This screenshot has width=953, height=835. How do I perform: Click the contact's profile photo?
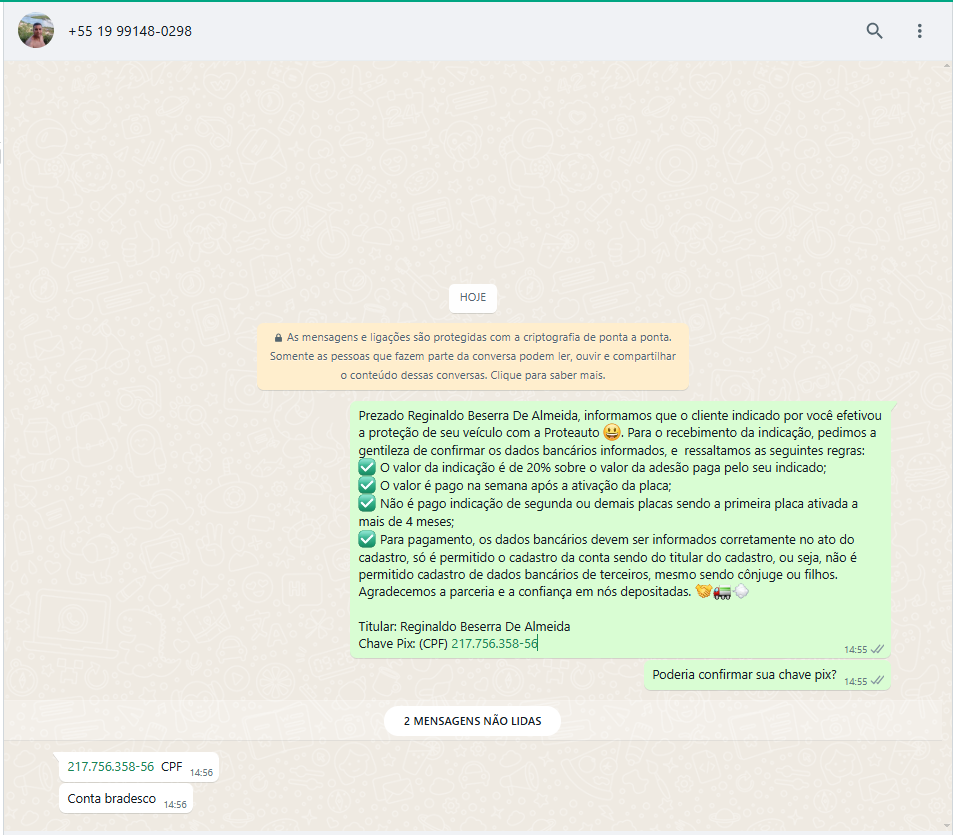37,31
